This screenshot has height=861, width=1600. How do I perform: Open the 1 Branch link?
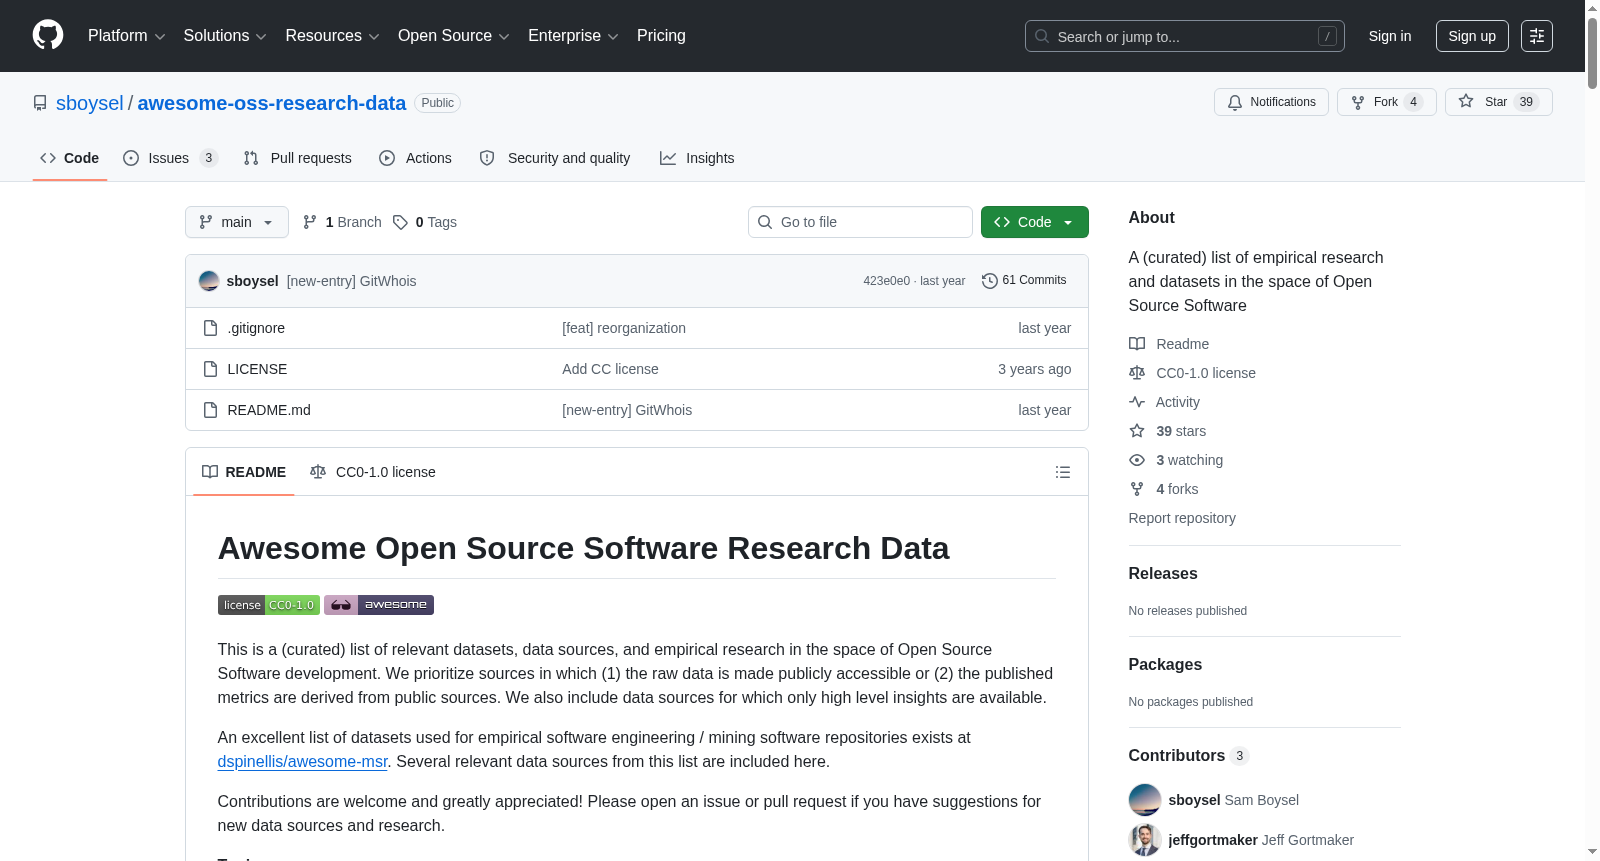click(342, 222)
